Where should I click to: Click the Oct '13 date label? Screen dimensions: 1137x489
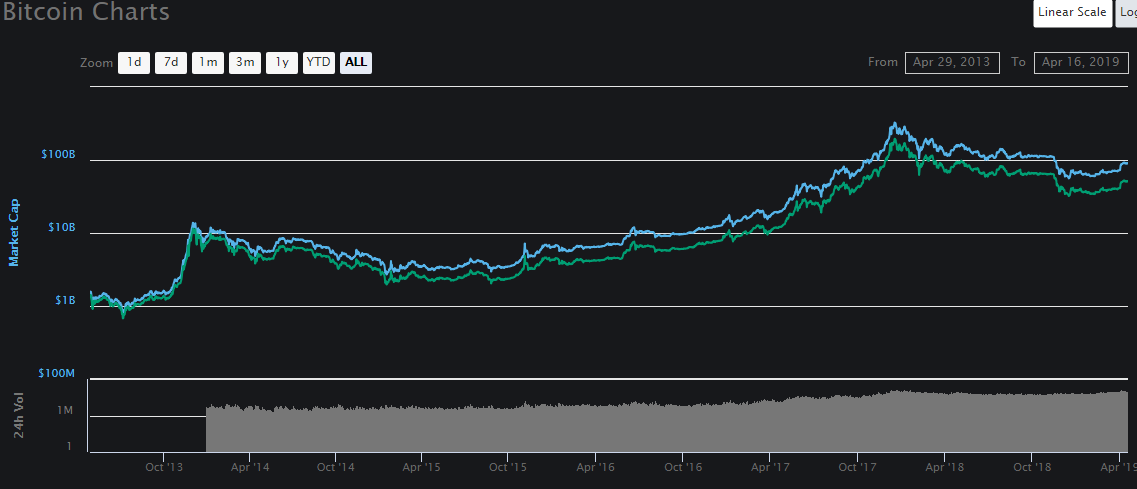coord(163,467)
